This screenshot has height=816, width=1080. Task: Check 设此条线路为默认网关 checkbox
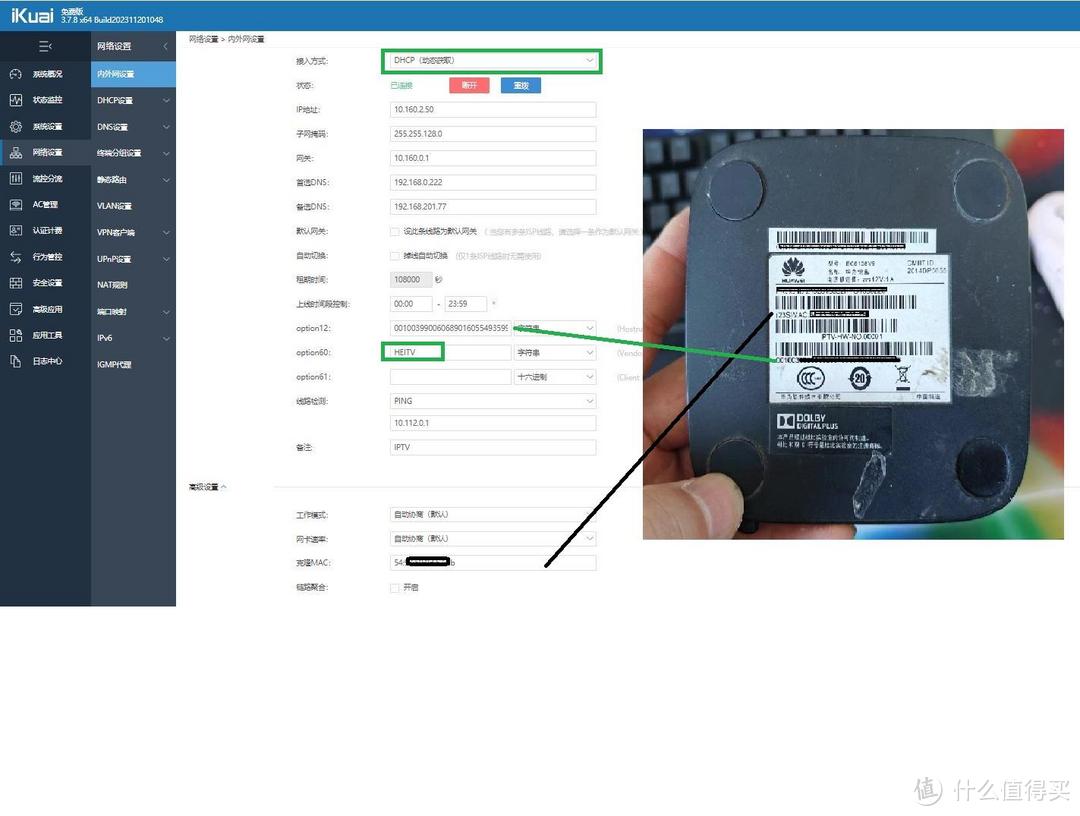395,231
